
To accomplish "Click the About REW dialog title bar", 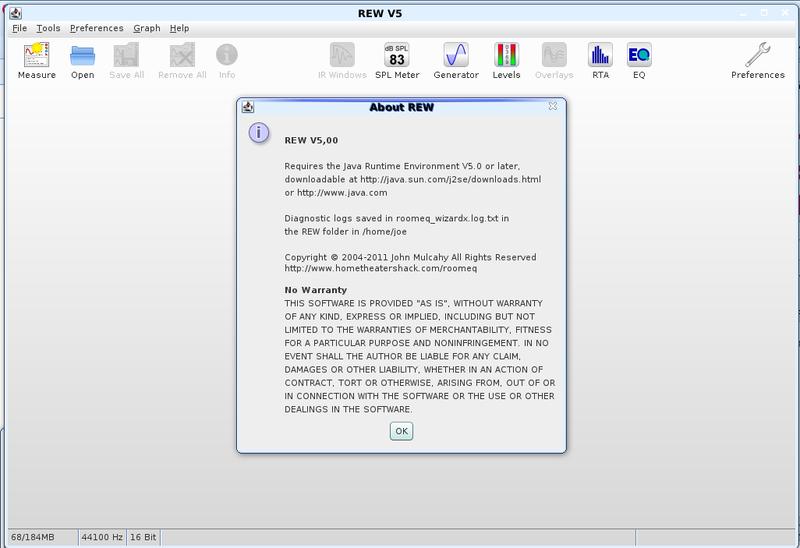I will pos(402,107).
